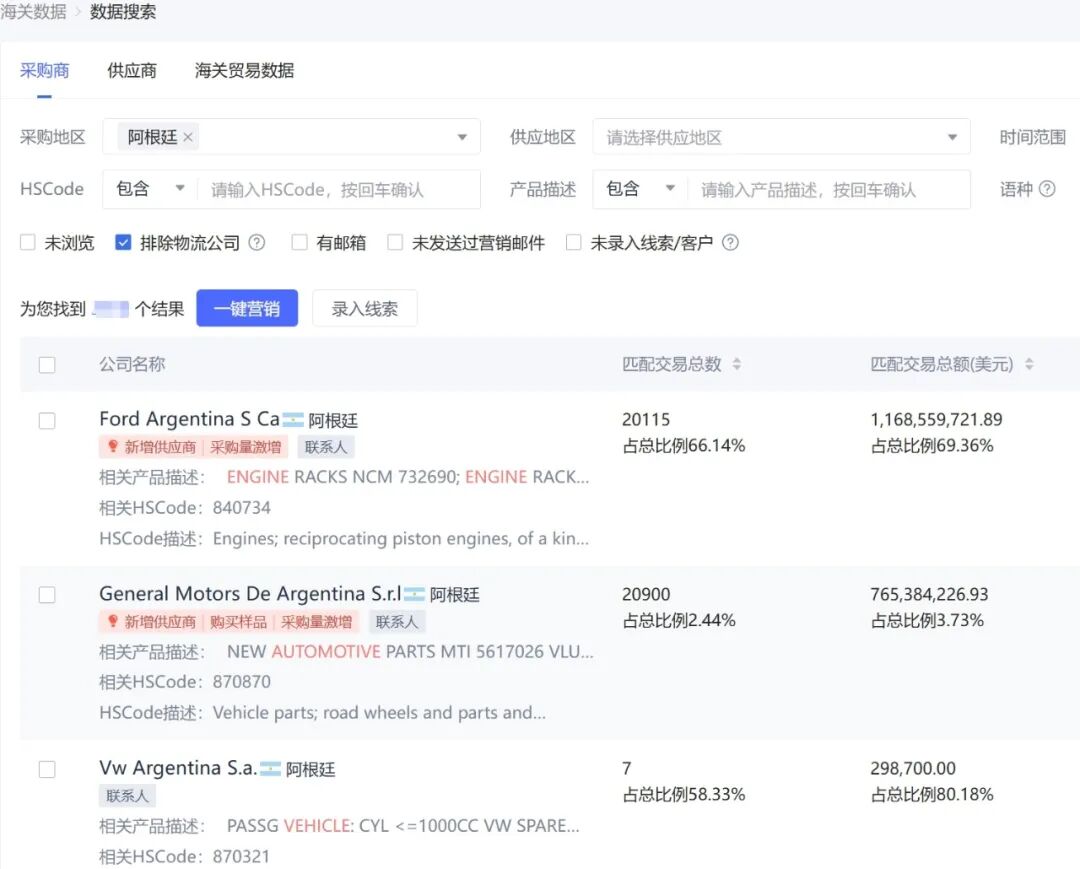Open the 海关贸易数据 tab
Screen dimensions: 1080x869
click(x=245, y=70)
